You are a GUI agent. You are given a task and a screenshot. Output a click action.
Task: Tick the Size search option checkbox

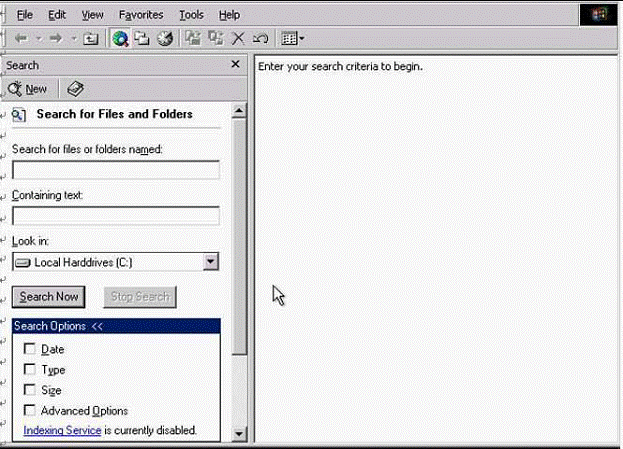(x=30, y=390)
